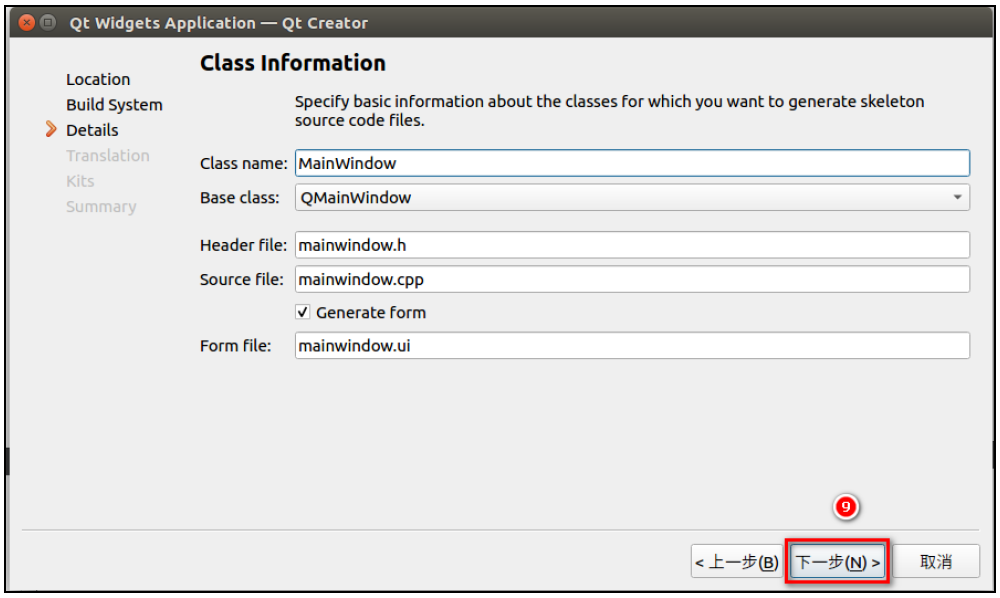Screen dimensions: 1000x598
Task: Click the red number 9 annotation badge
Action: pos(846,508)
